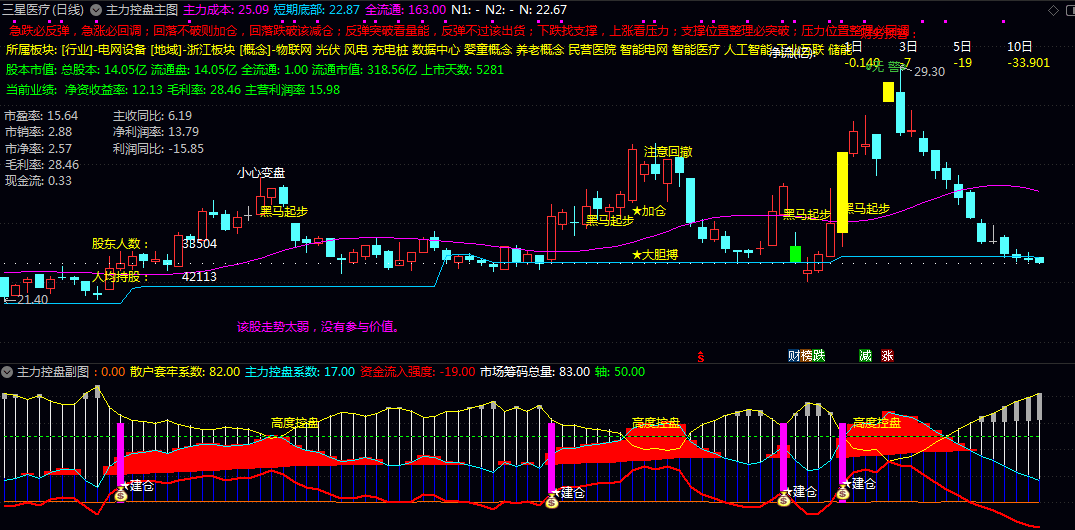Click the 主力控盘系数: 17.00 value
Screen dimensions: 1075x530
(x=300, y=372)
